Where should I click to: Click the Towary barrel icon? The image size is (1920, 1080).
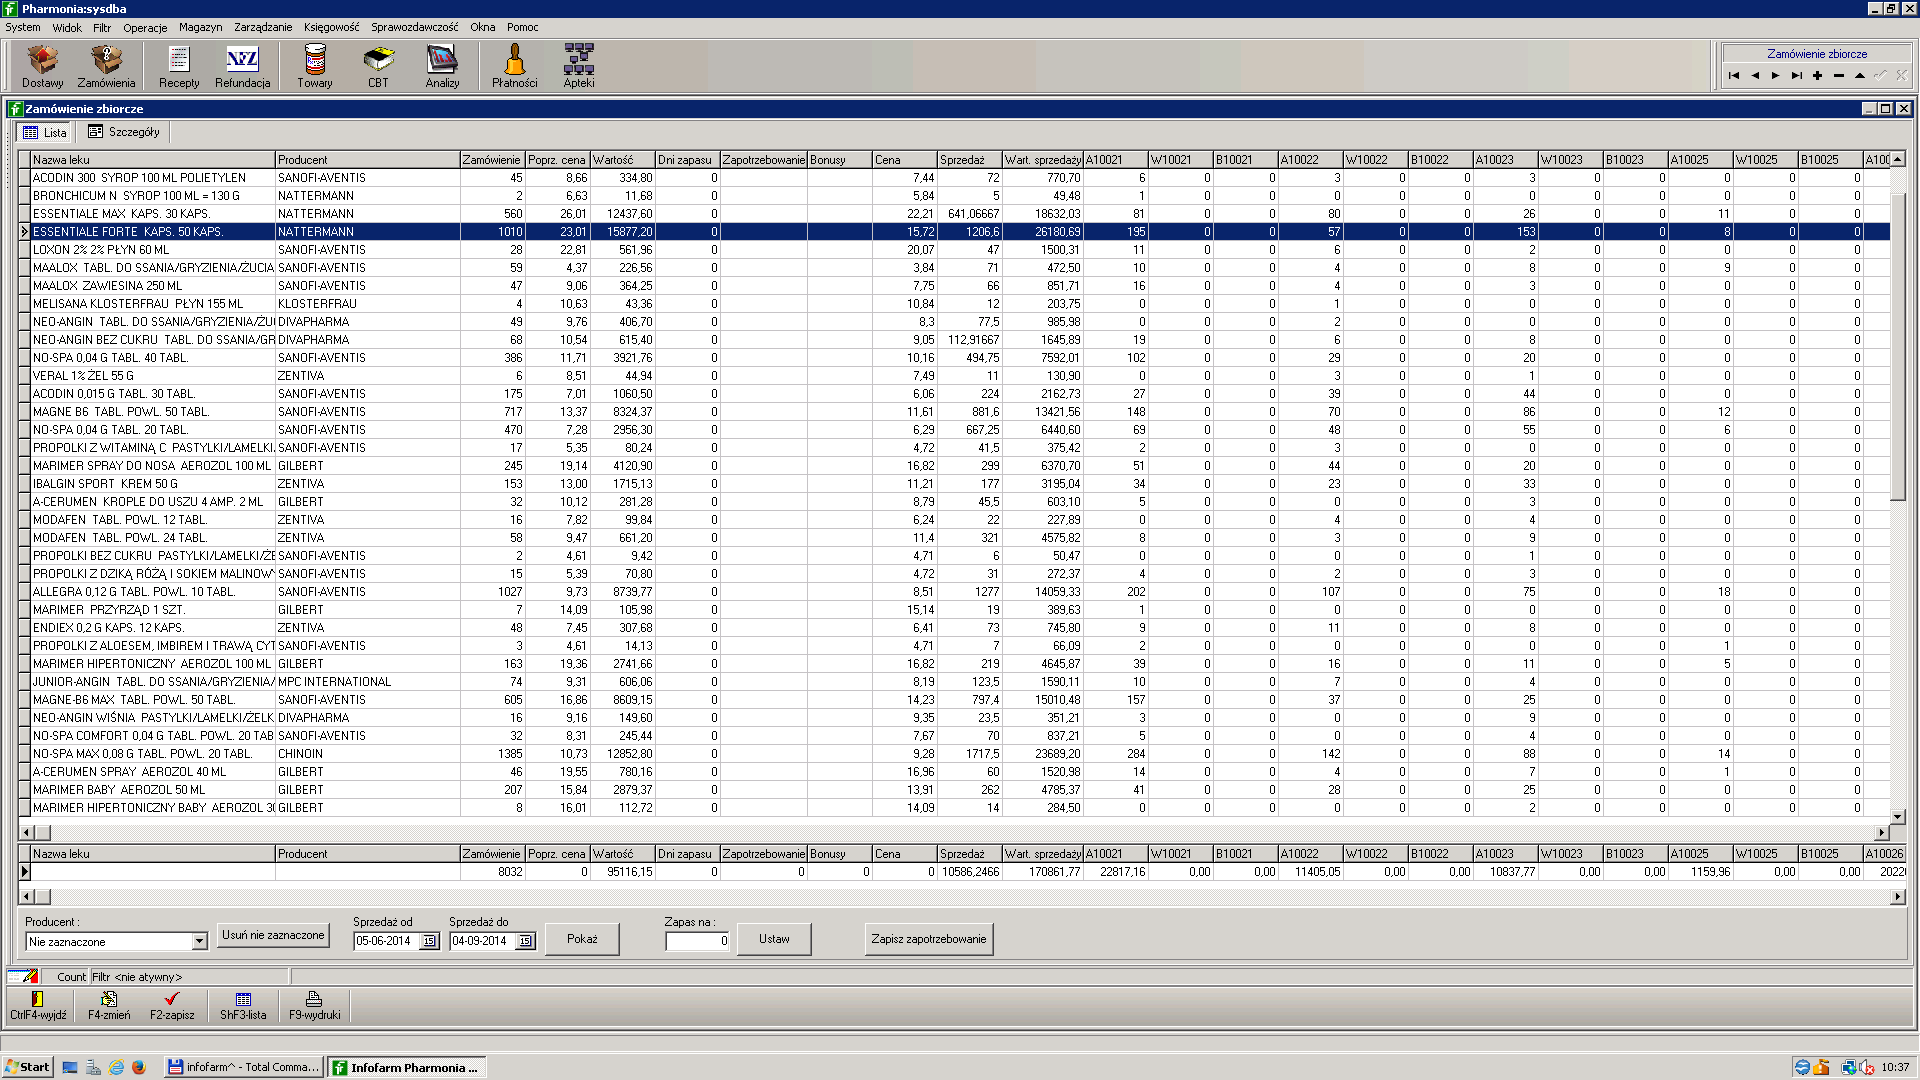(x=315, y=66)
